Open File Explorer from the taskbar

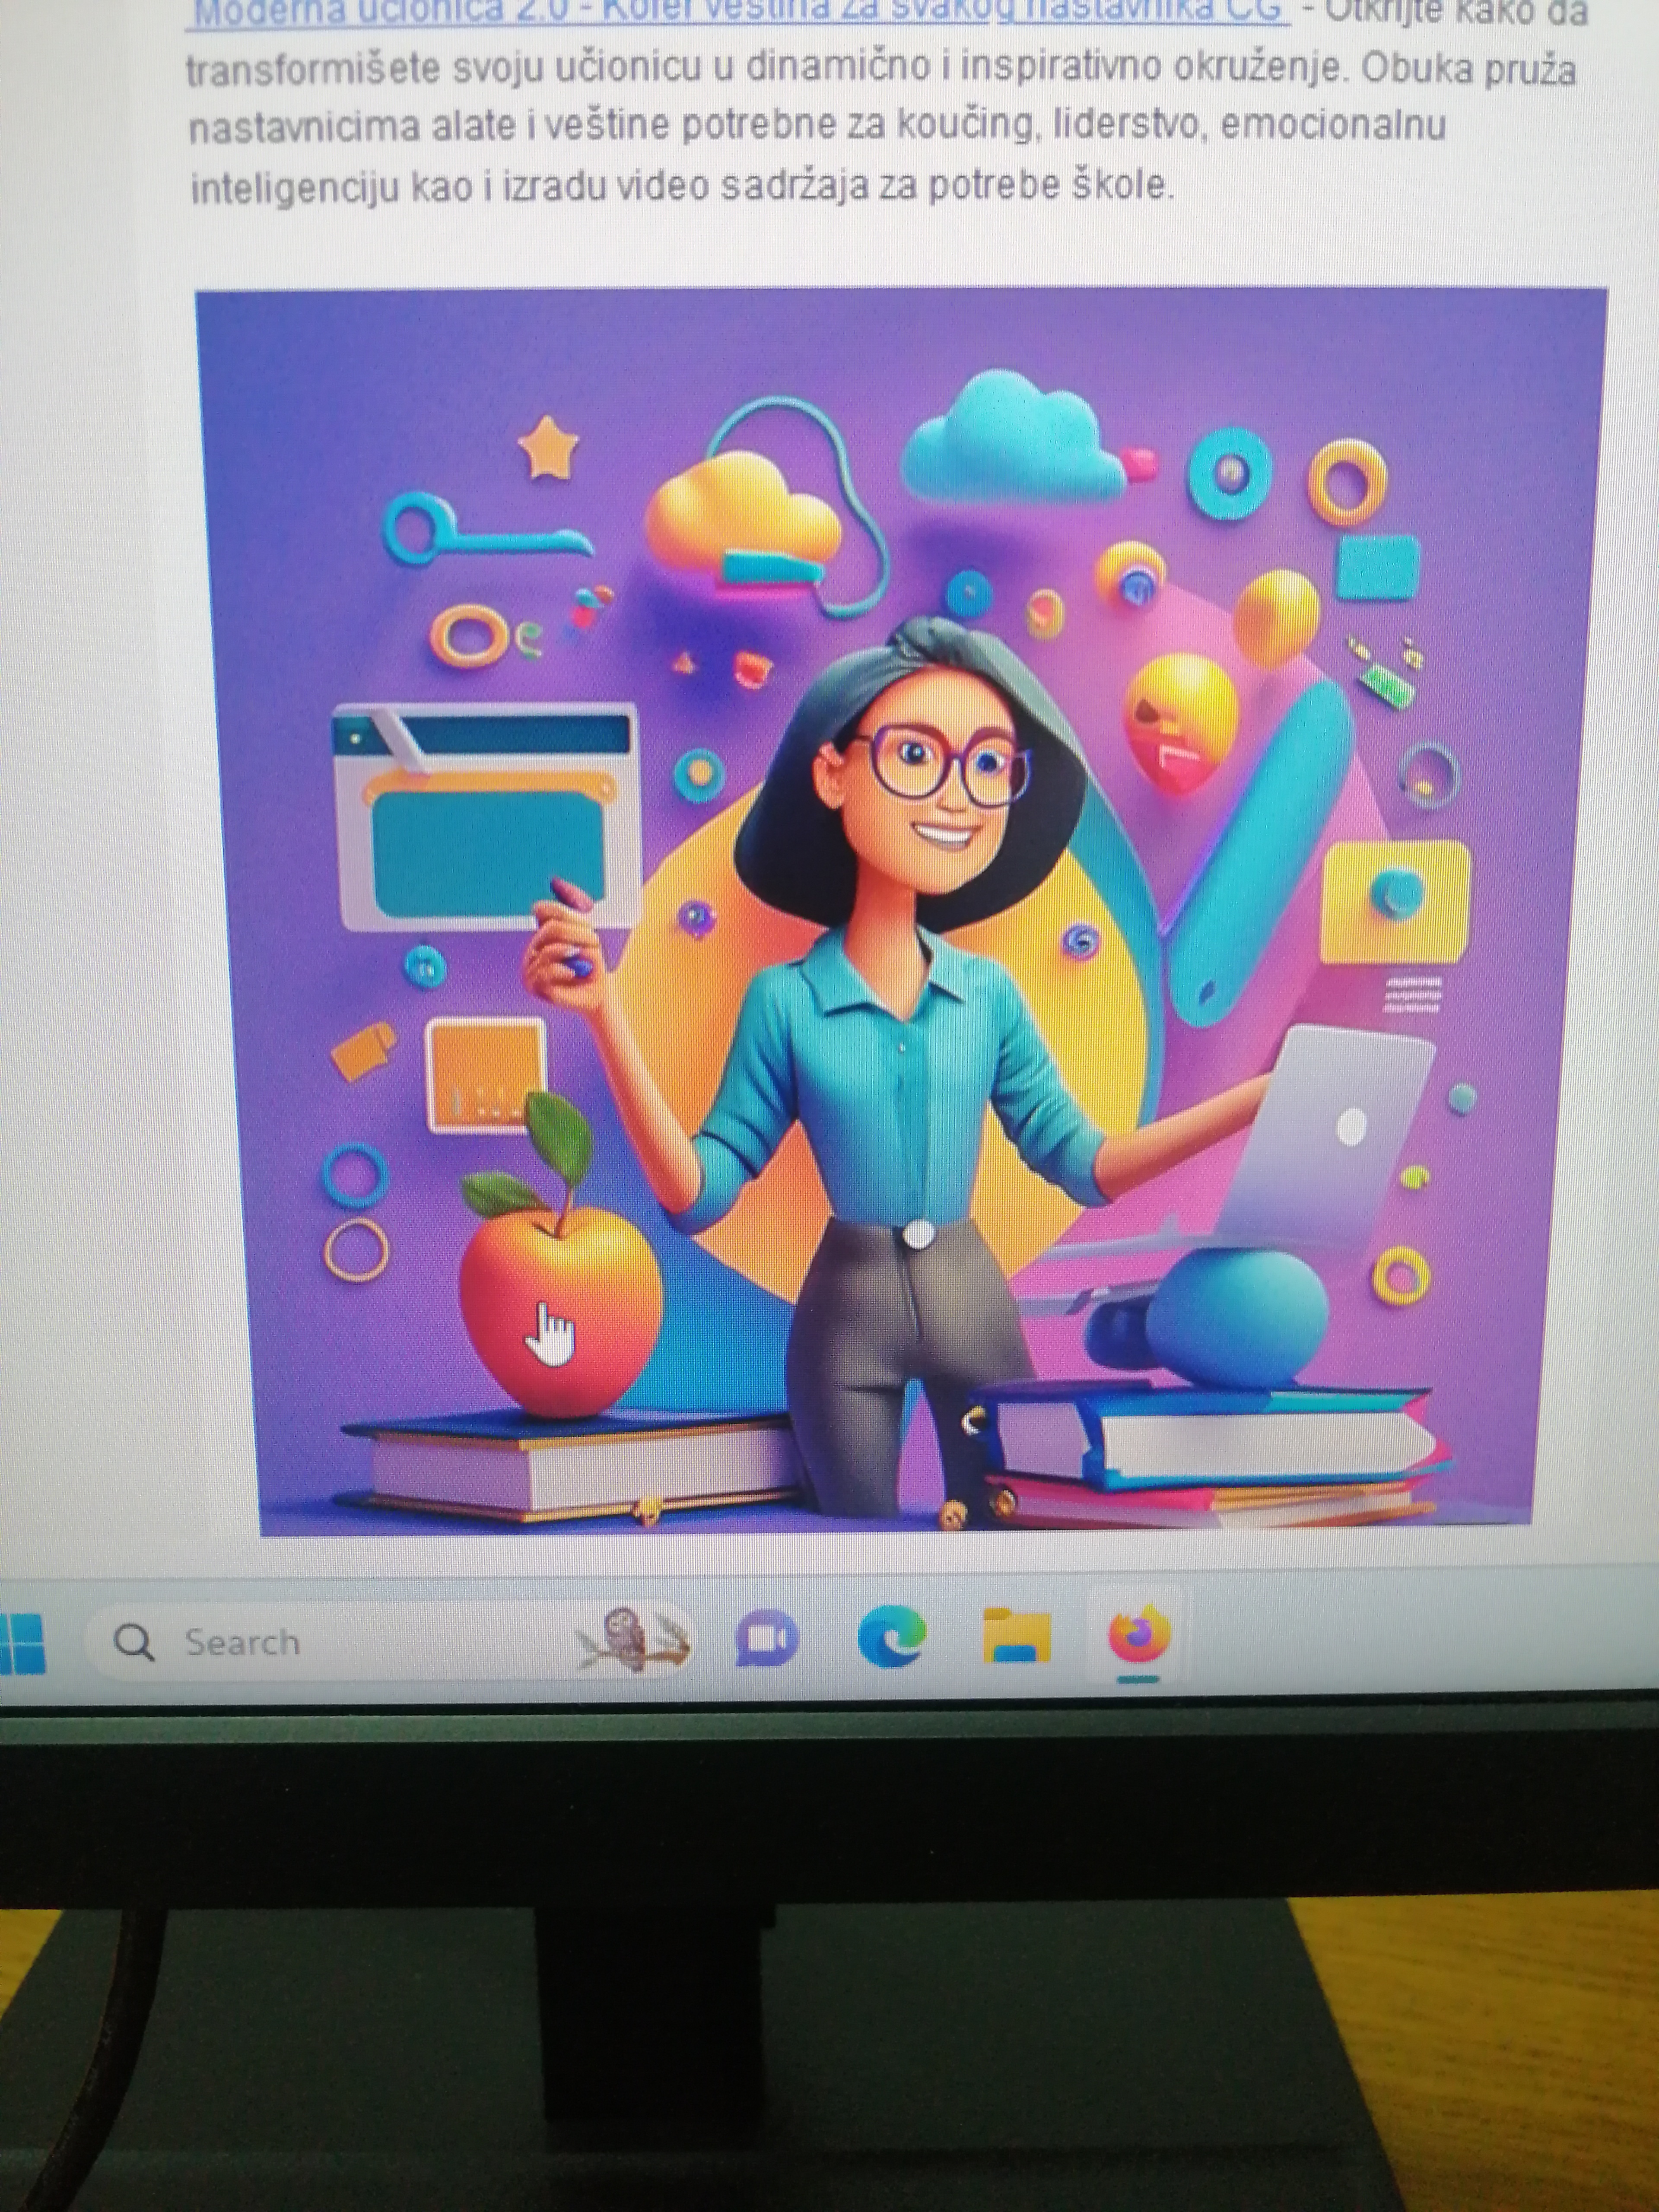click(x=1016, y=1636)
